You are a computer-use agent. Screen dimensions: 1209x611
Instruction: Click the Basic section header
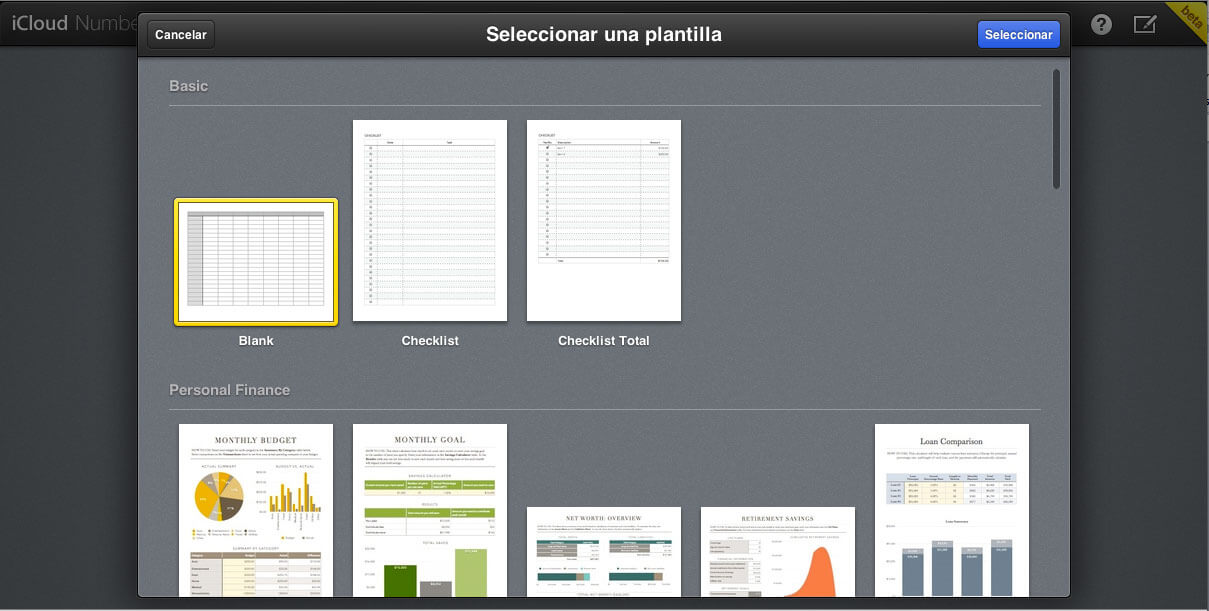pyautogui.click(x=189, y=86)
